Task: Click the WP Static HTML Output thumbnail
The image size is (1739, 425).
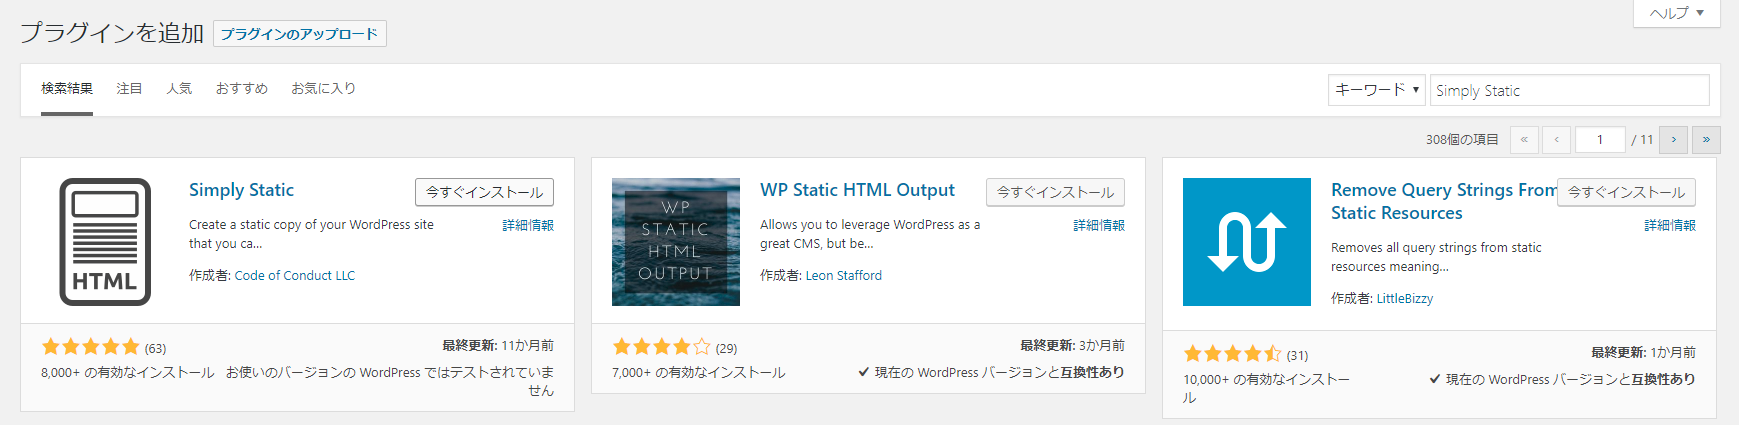Action: point(676,242)
